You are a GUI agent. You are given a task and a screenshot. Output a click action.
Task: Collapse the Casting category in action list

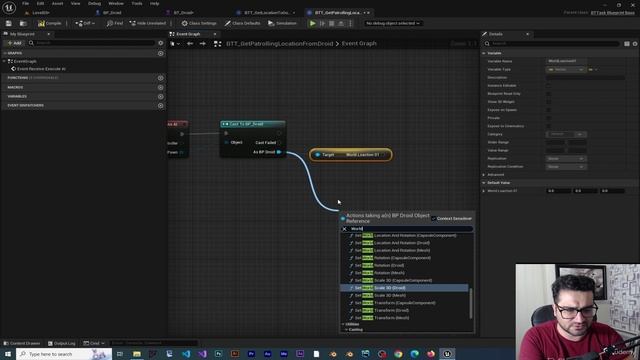click(347, 329)
